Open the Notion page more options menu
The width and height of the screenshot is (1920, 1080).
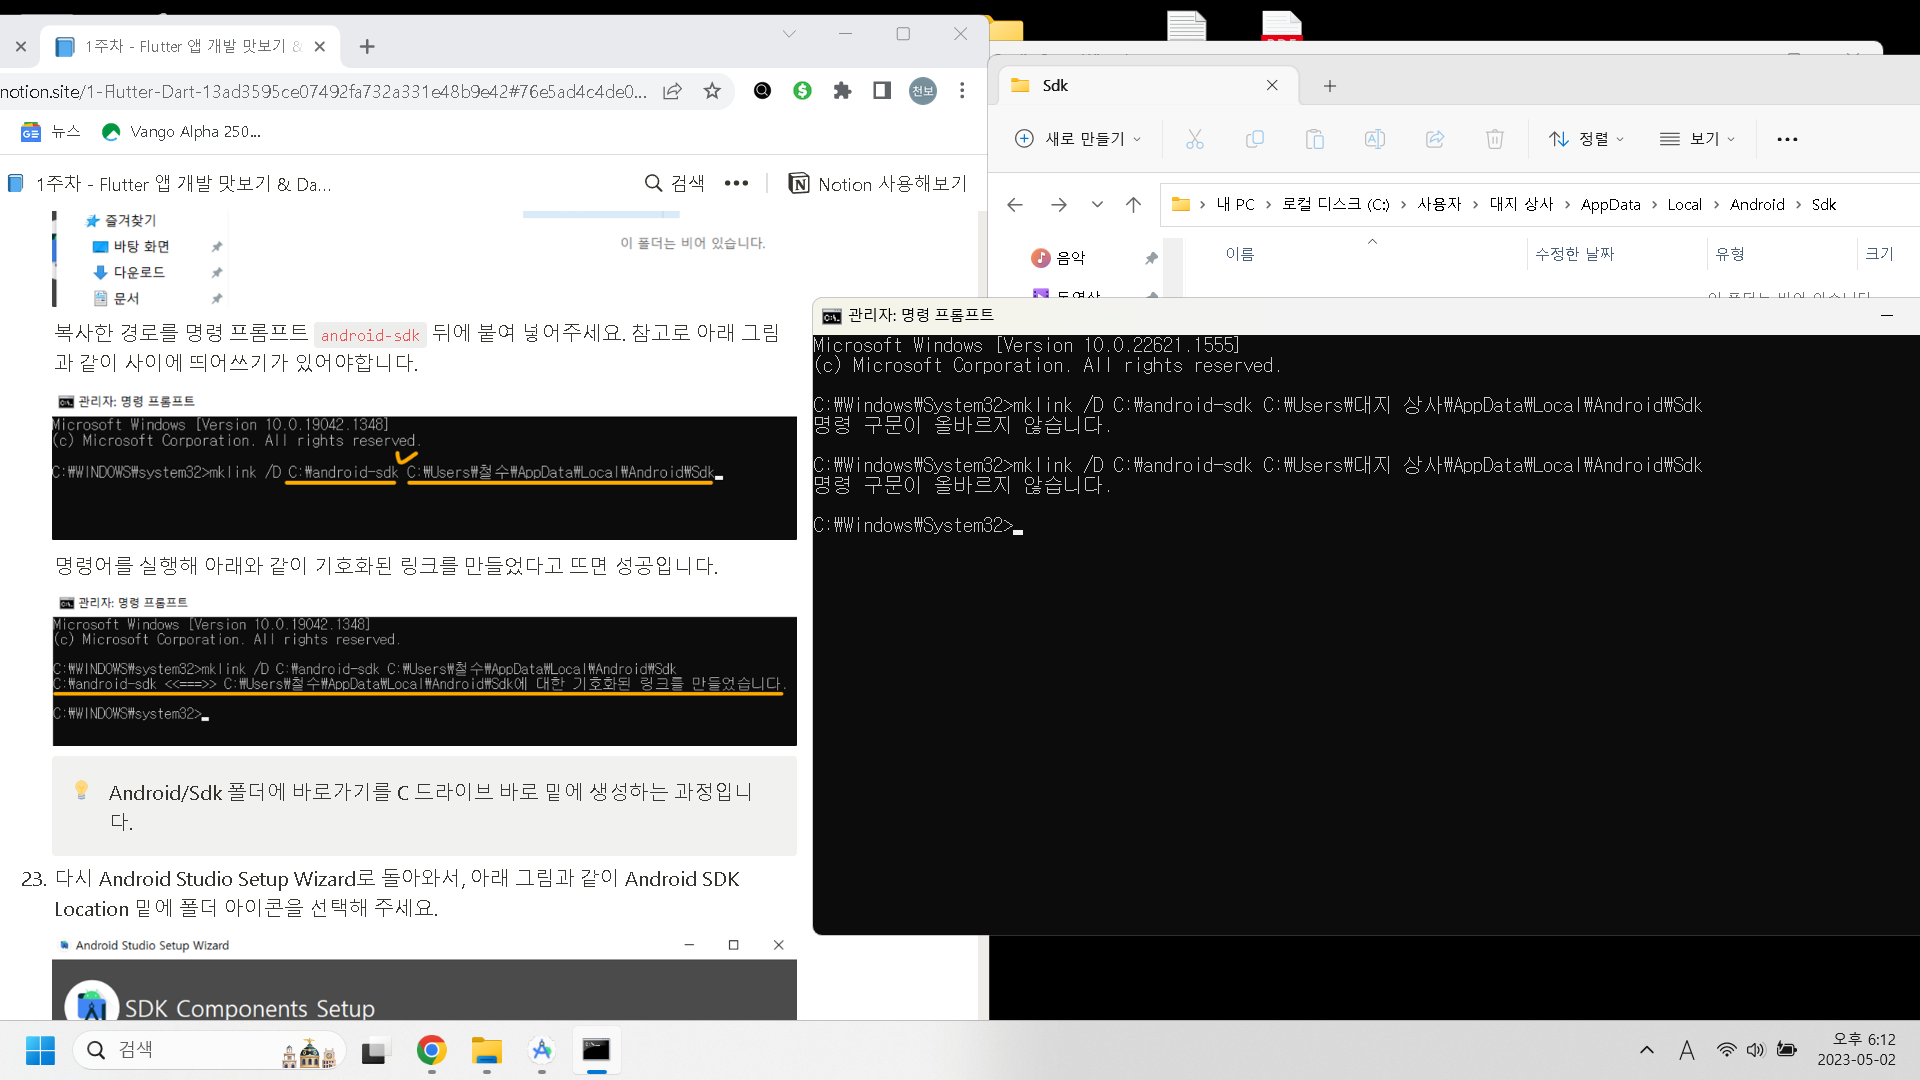coord(737,183)
